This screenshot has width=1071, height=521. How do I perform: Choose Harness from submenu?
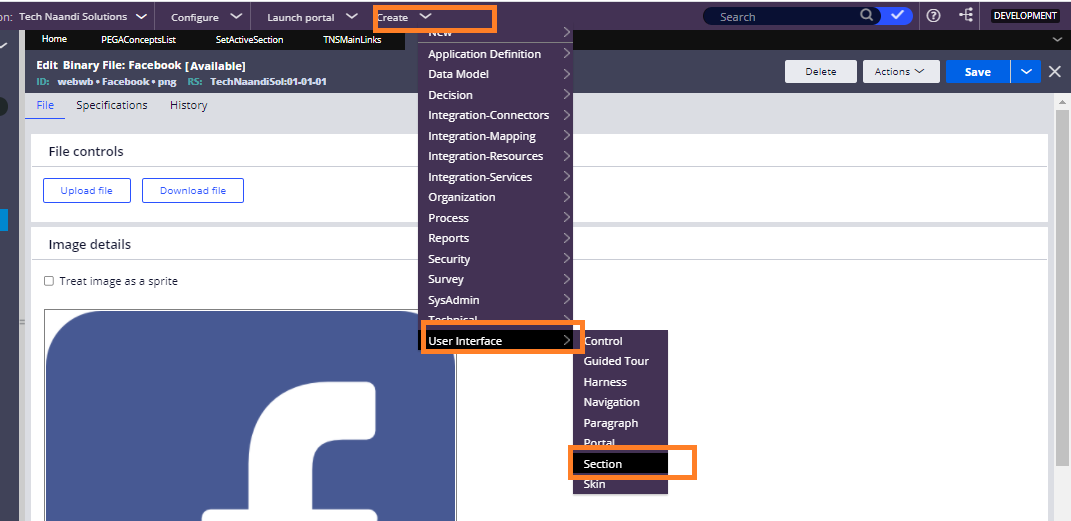click(x=620, y=382)
